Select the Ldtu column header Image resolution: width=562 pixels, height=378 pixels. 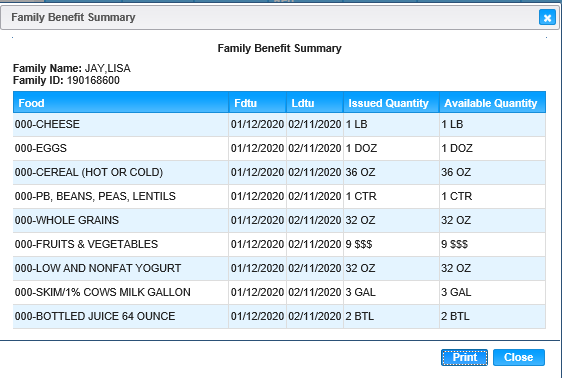click(x=315, y=103)
